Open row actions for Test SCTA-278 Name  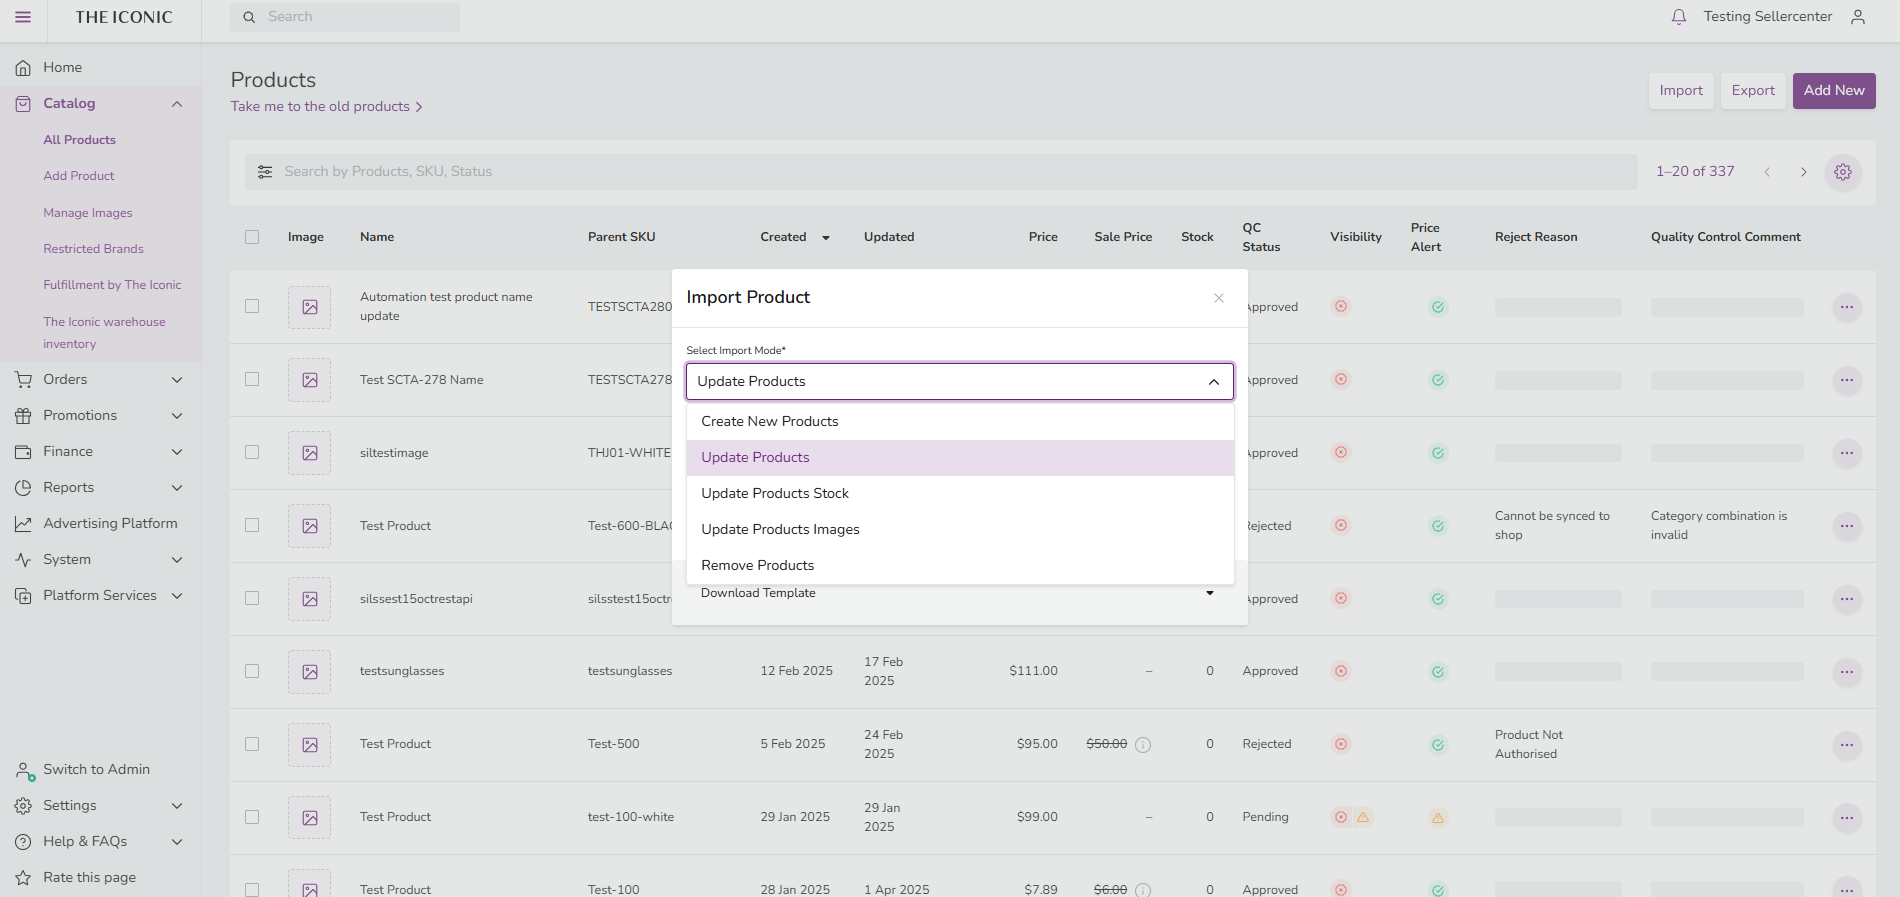[1847, 380]
